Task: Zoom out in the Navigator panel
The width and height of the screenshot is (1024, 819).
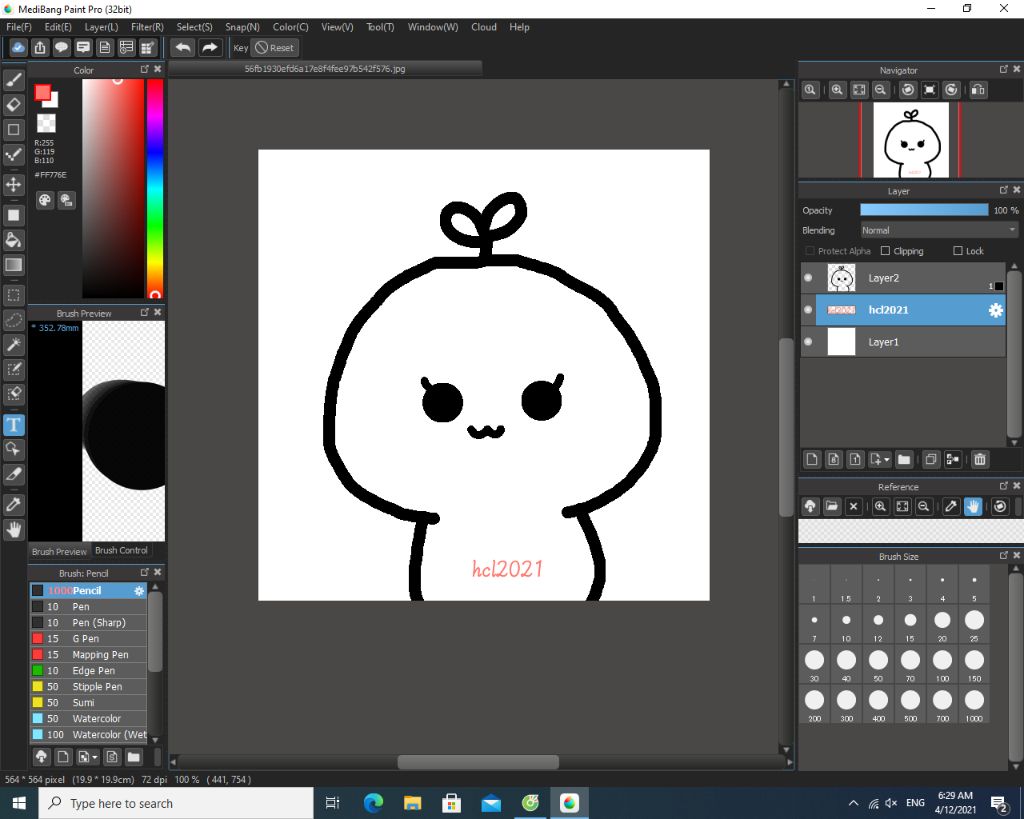Action: [x=880, y=90]
